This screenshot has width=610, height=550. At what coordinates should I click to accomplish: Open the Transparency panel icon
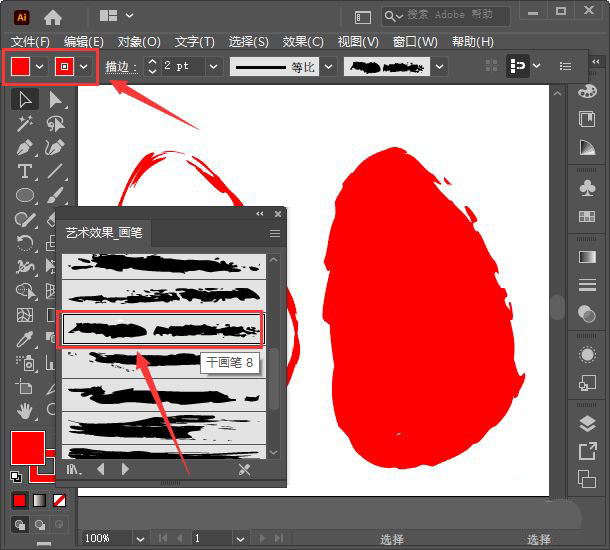coord(587,314)
